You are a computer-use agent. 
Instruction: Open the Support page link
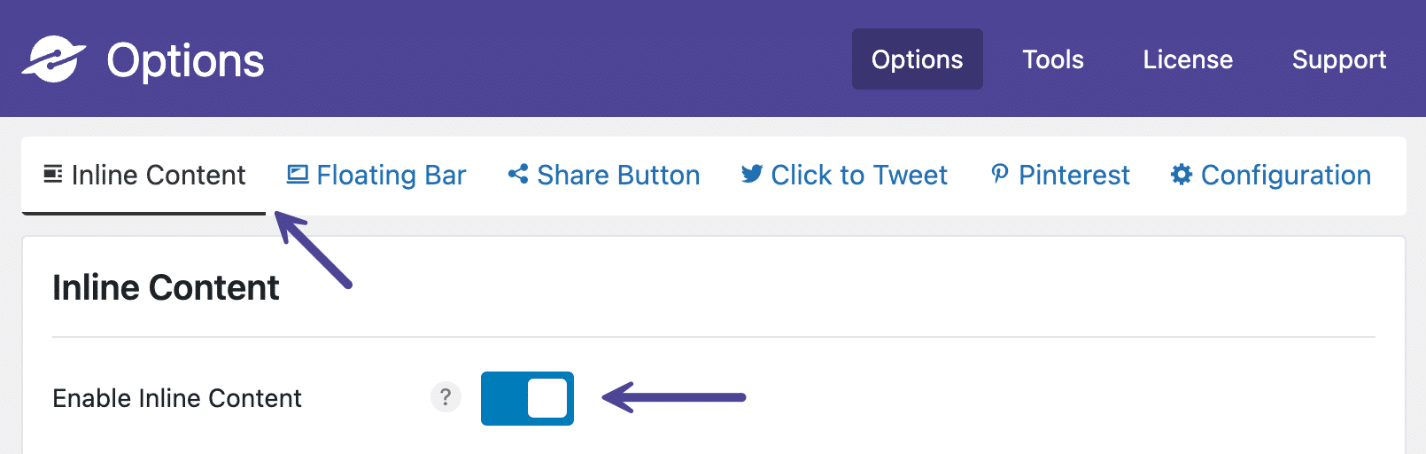[1339, 59]
